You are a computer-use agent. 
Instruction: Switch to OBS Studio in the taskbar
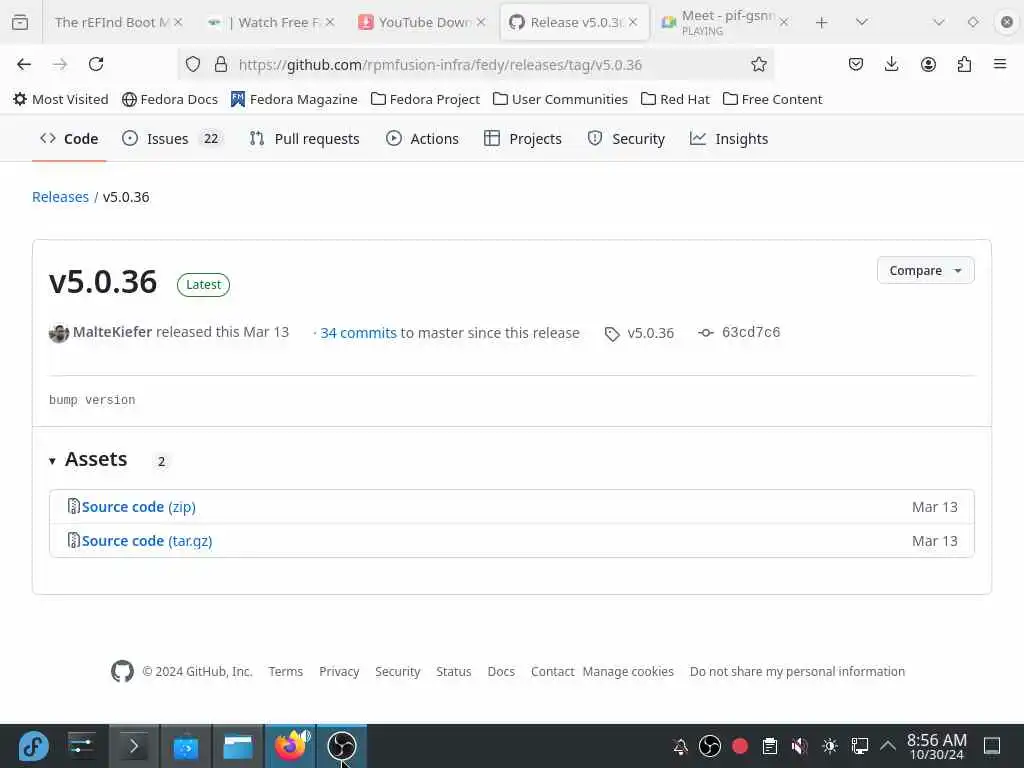pos(342,746)
